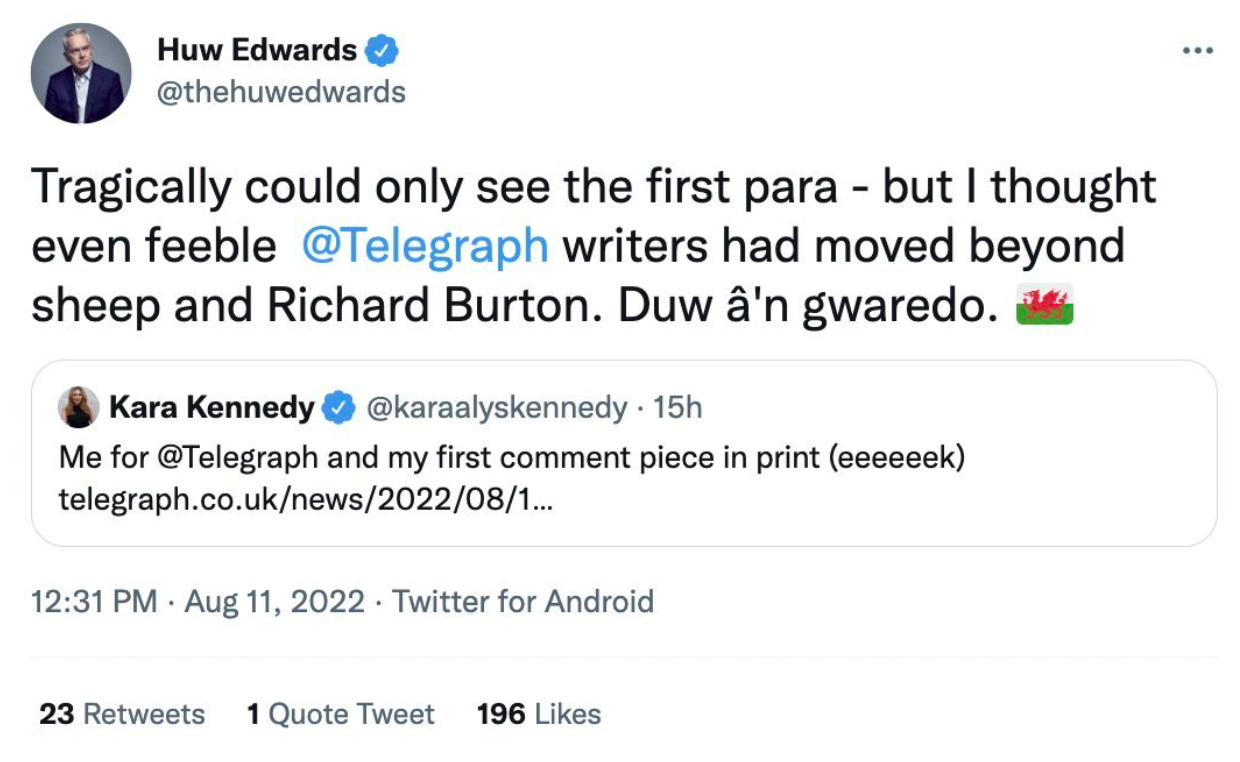
Task: Open the three-dot more options menu
Action: pos(1196,51)
